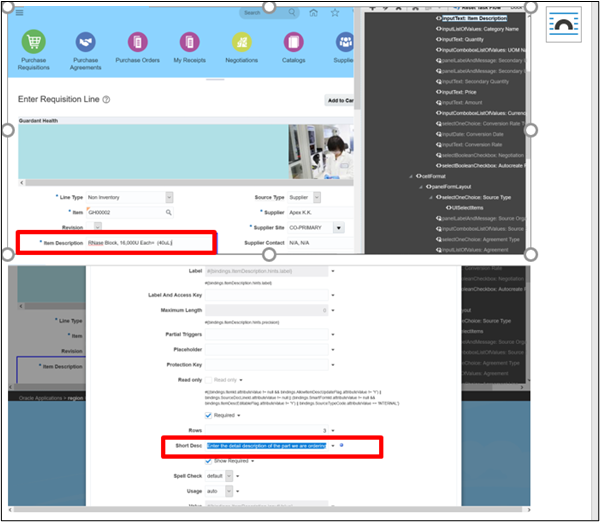This screenshot has width=600, height=522.
Task: Toggle the Required checkbox
Action: (x=208, y=415)
